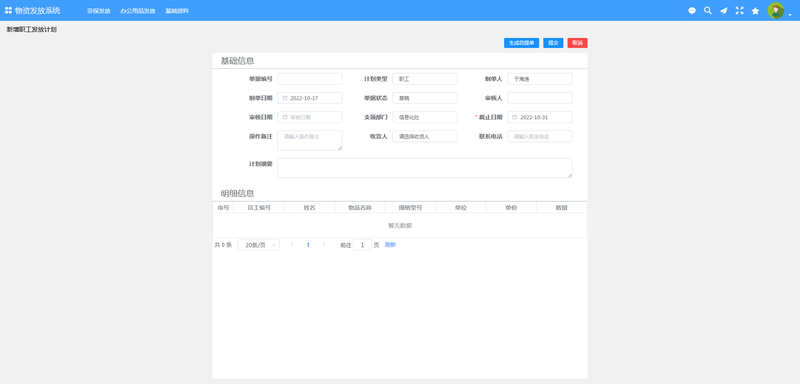
Task: Open the chat message bubble icon
Action: point(692,11)
